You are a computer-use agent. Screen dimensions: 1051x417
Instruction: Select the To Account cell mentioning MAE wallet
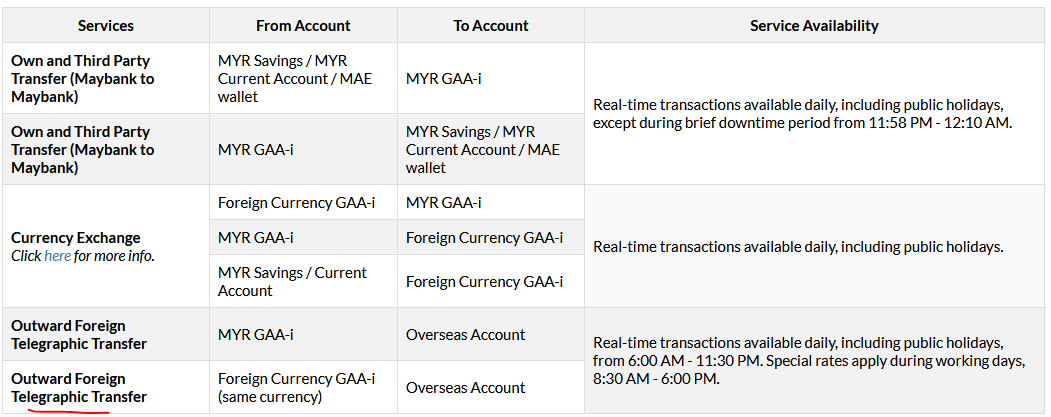coord(483,150)
